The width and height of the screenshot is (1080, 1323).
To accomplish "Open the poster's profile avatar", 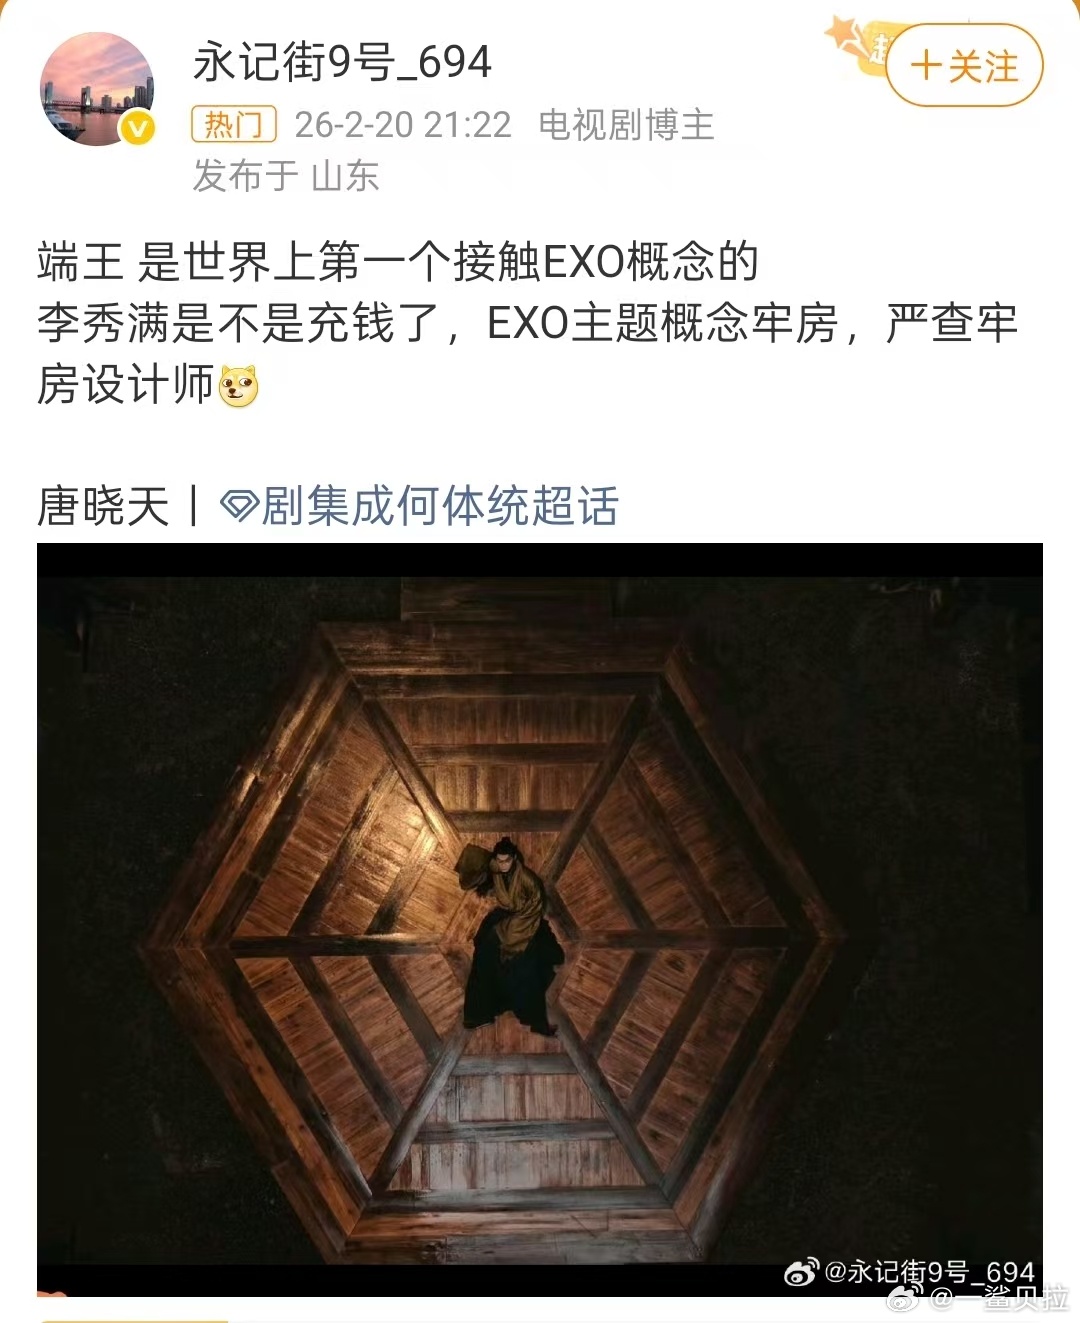I will tap(97, 89).
